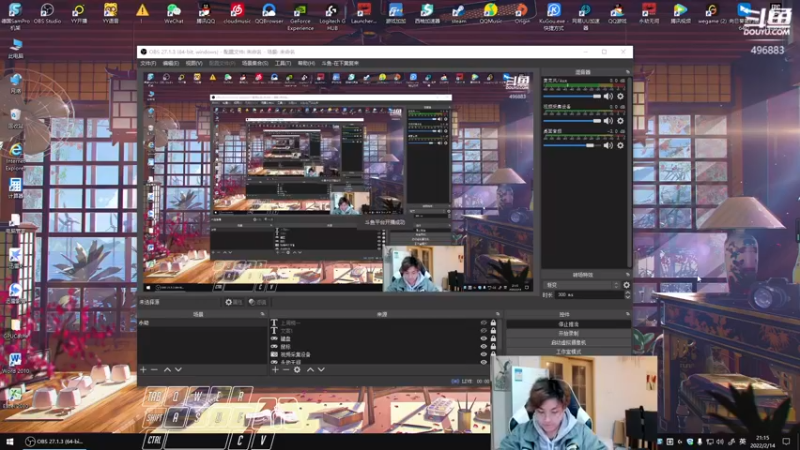Adjust the 麦克风/Aux volume slider
The height and width of the screenshot is (450, 800).
tap(572, 96)
